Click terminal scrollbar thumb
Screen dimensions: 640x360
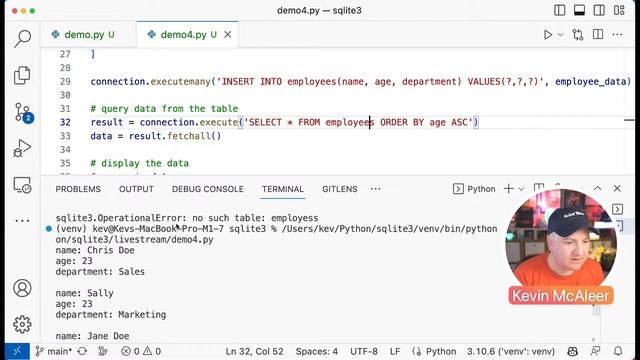(596, 310)
